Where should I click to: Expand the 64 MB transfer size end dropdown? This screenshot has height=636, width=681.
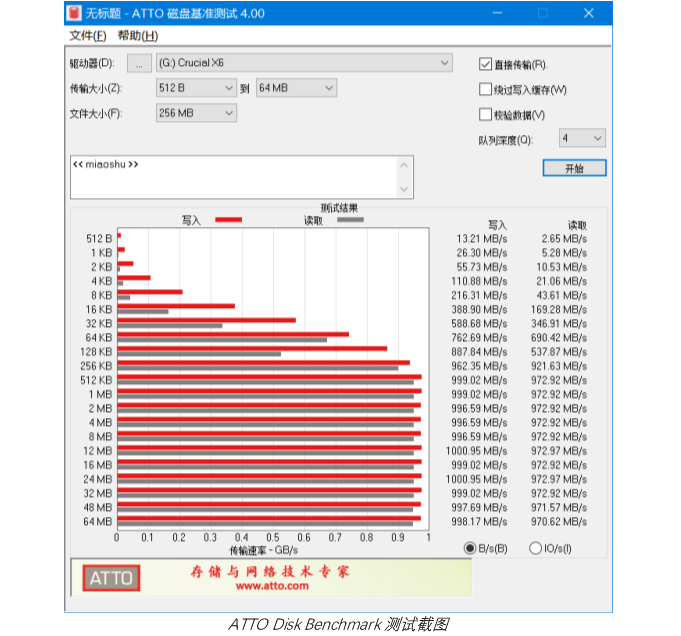coord(296,88)
